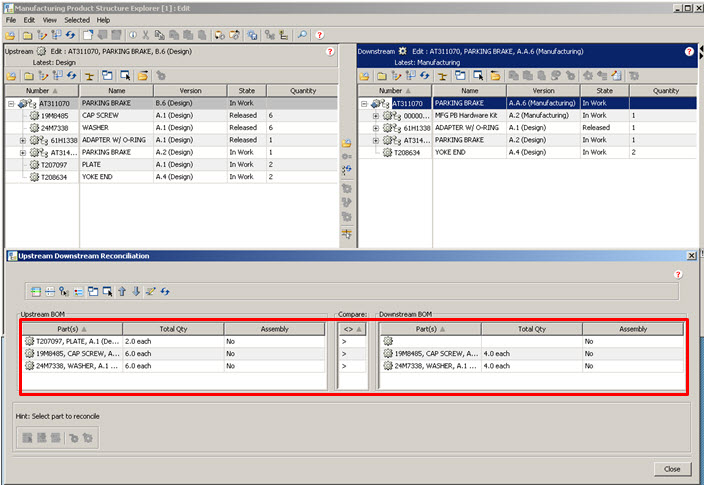Click the State column header in the Downstream tree

[604, 91]
